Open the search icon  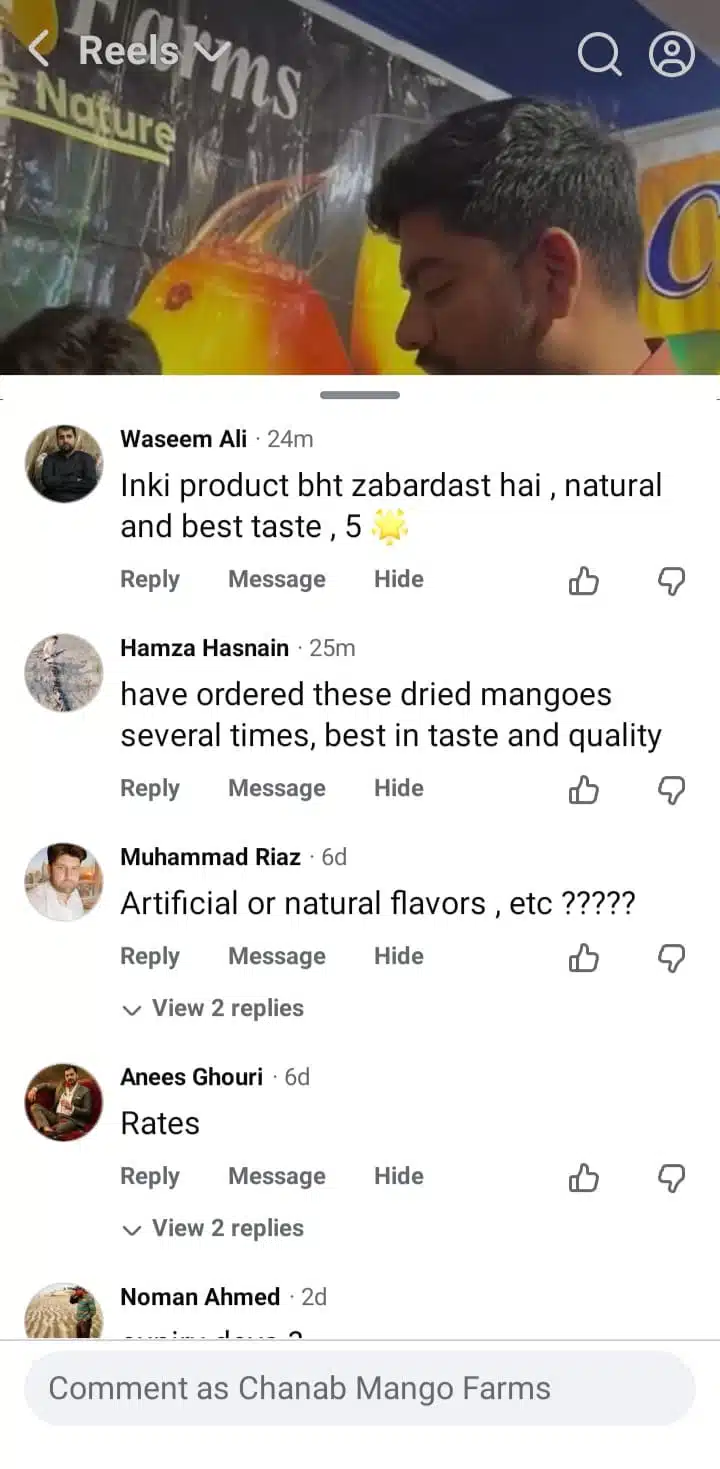pyautogui.click(x=599, y=54)
